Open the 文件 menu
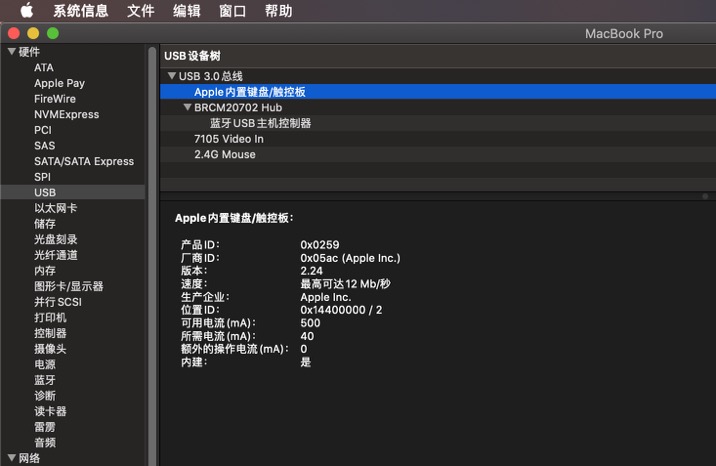The image size is (716, 466). (x=141, y=10)
